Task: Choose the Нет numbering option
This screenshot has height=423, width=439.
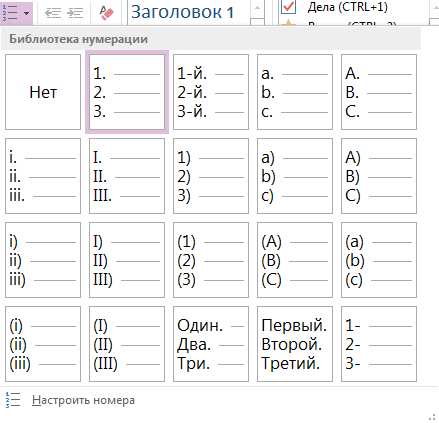Action: 43,92
